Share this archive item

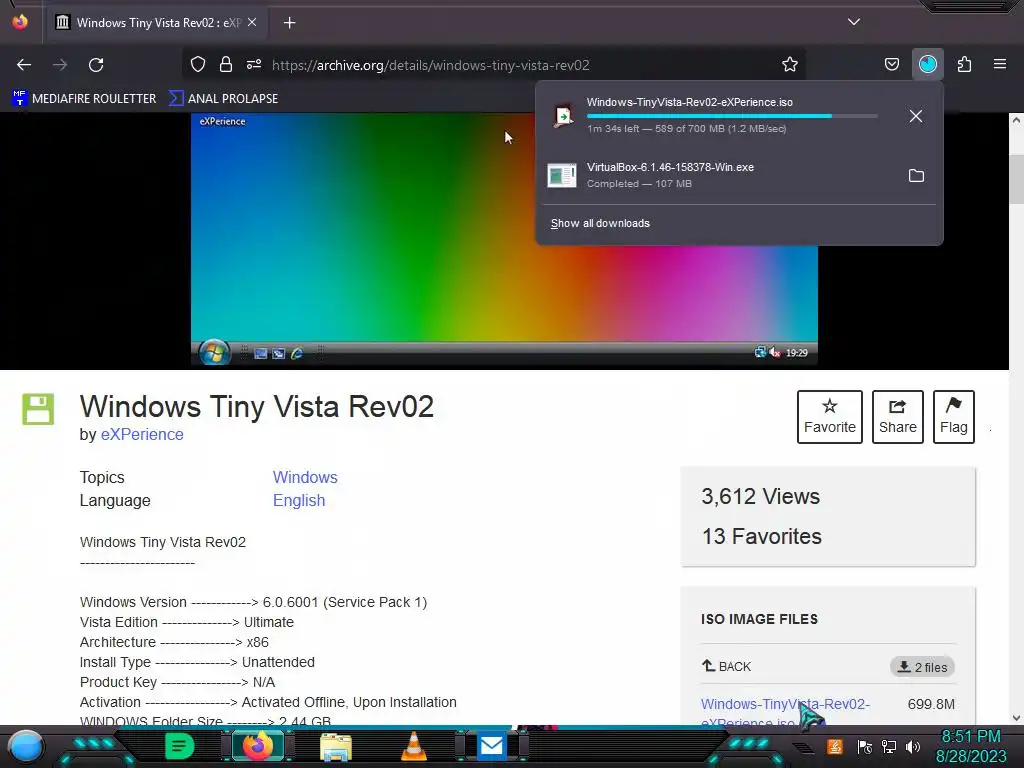(x=897, y=417)
